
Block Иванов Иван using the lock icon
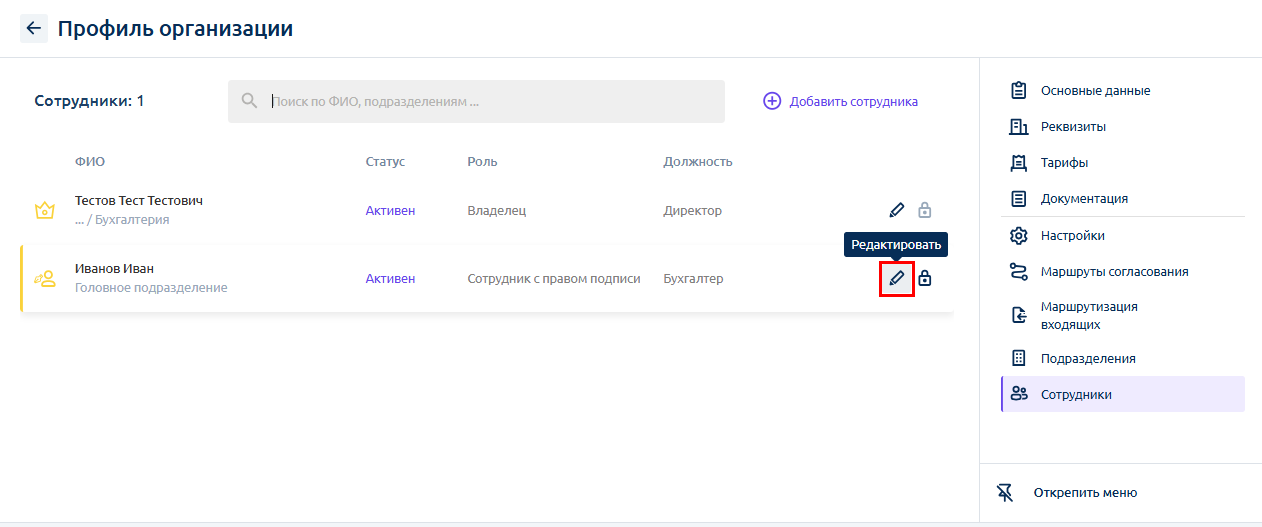click(x=925, y=278)
